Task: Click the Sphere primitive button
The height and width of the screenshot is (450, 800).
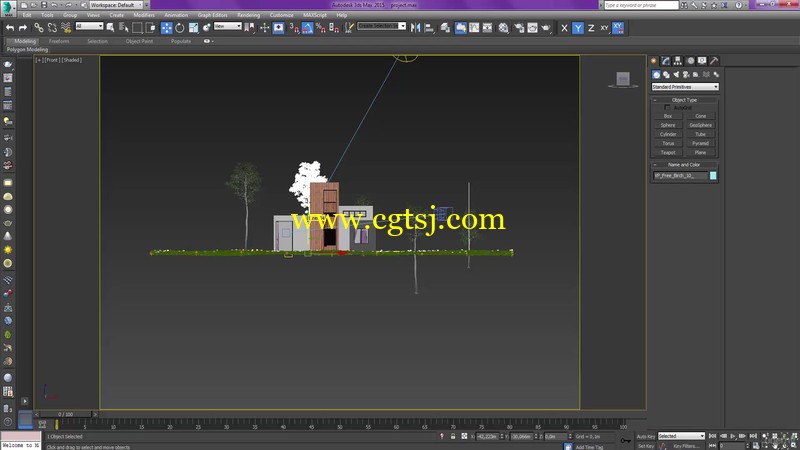Action: (668, 126)
